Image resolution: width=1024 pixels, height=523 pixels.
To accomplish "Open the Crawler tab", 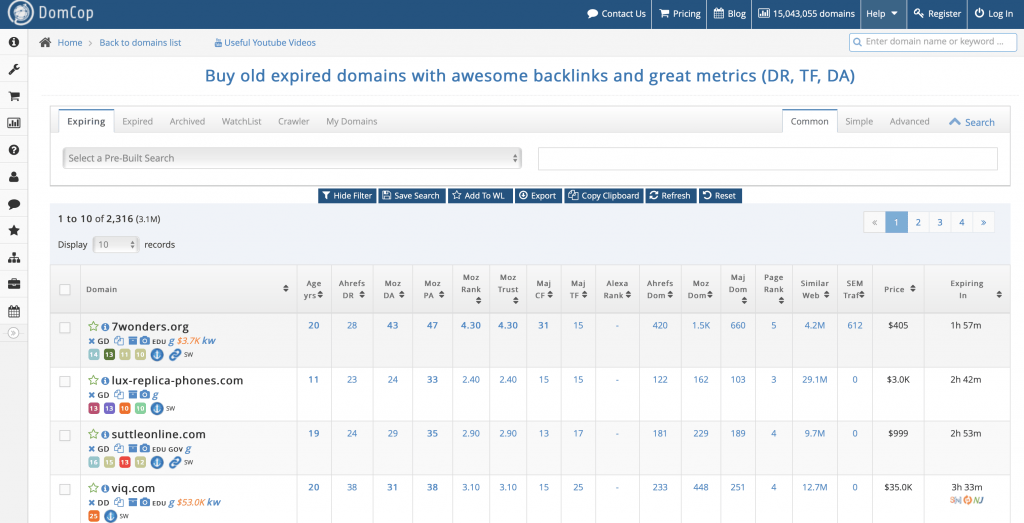I will click(x=294, y=121).
